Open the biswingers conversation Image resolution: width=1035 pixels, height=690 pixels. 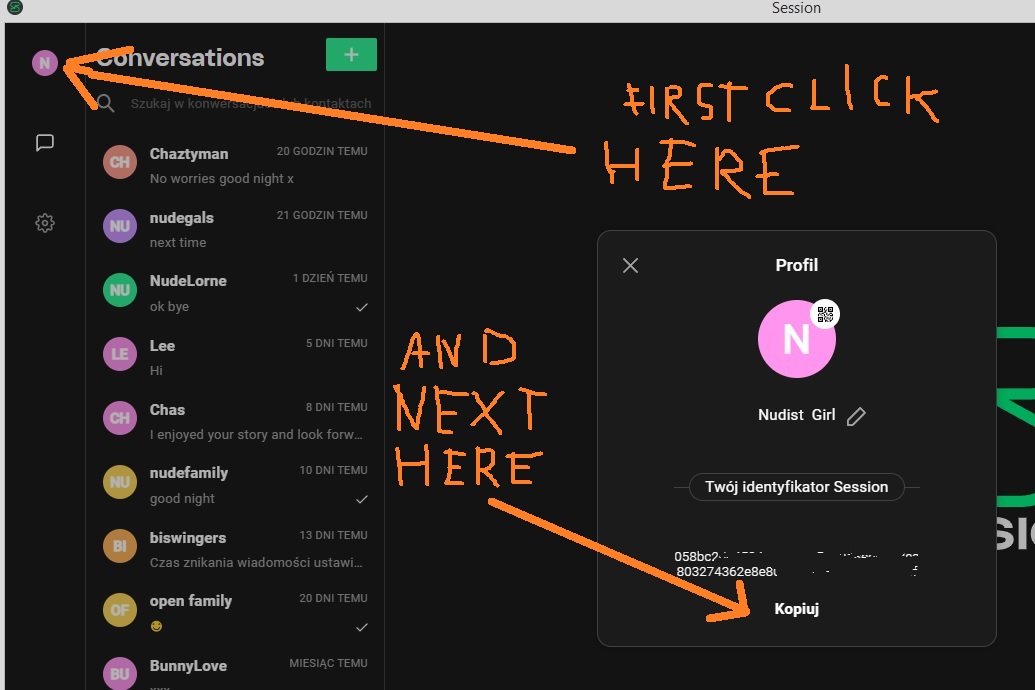tap(235, 549)
